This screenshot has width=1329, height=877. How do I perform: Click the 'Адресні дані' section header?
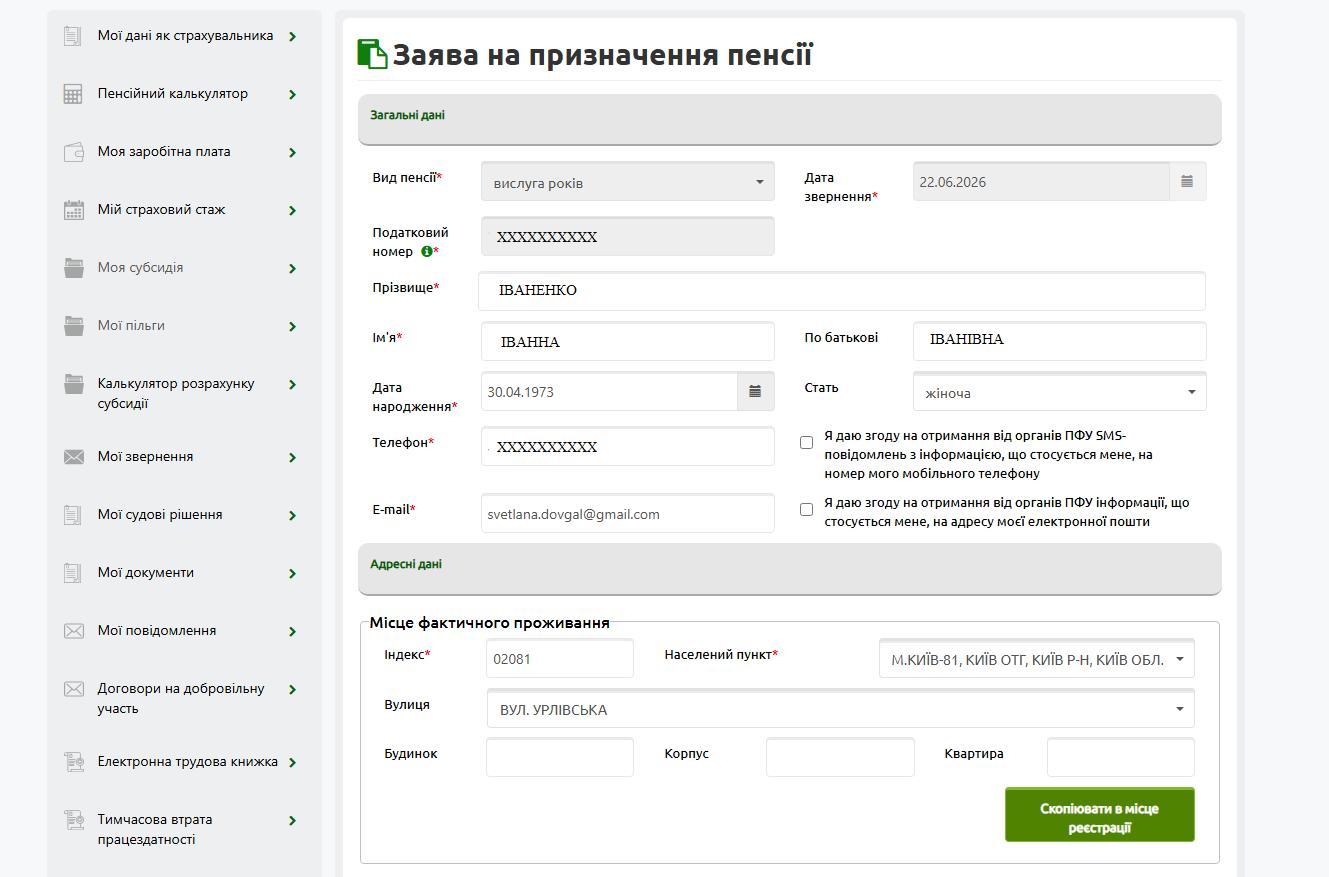pos(790,569)
